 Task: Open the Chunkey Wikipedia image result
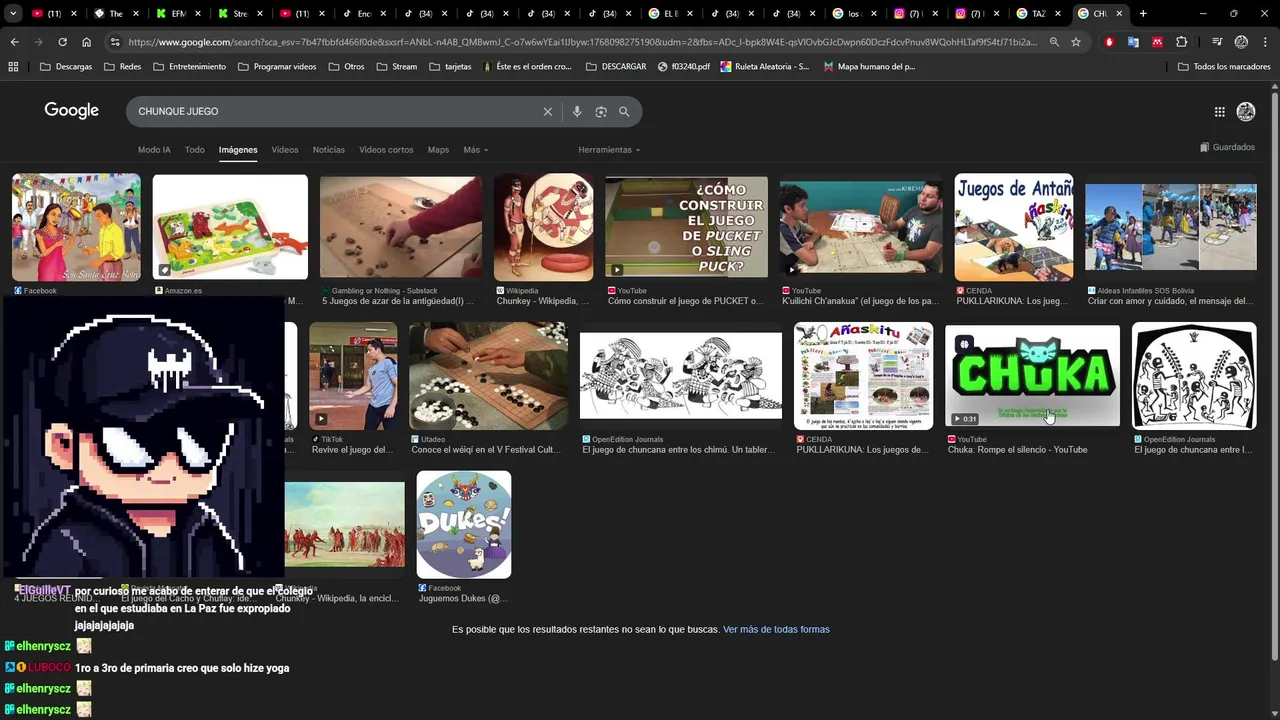click(543, 227)
